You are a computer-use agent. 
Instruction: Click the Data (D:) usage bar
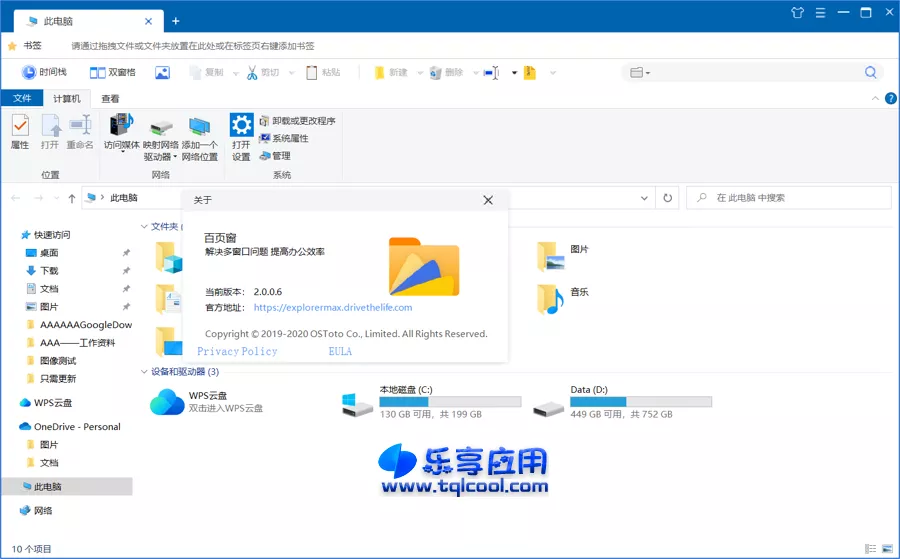tap(641, 402)
